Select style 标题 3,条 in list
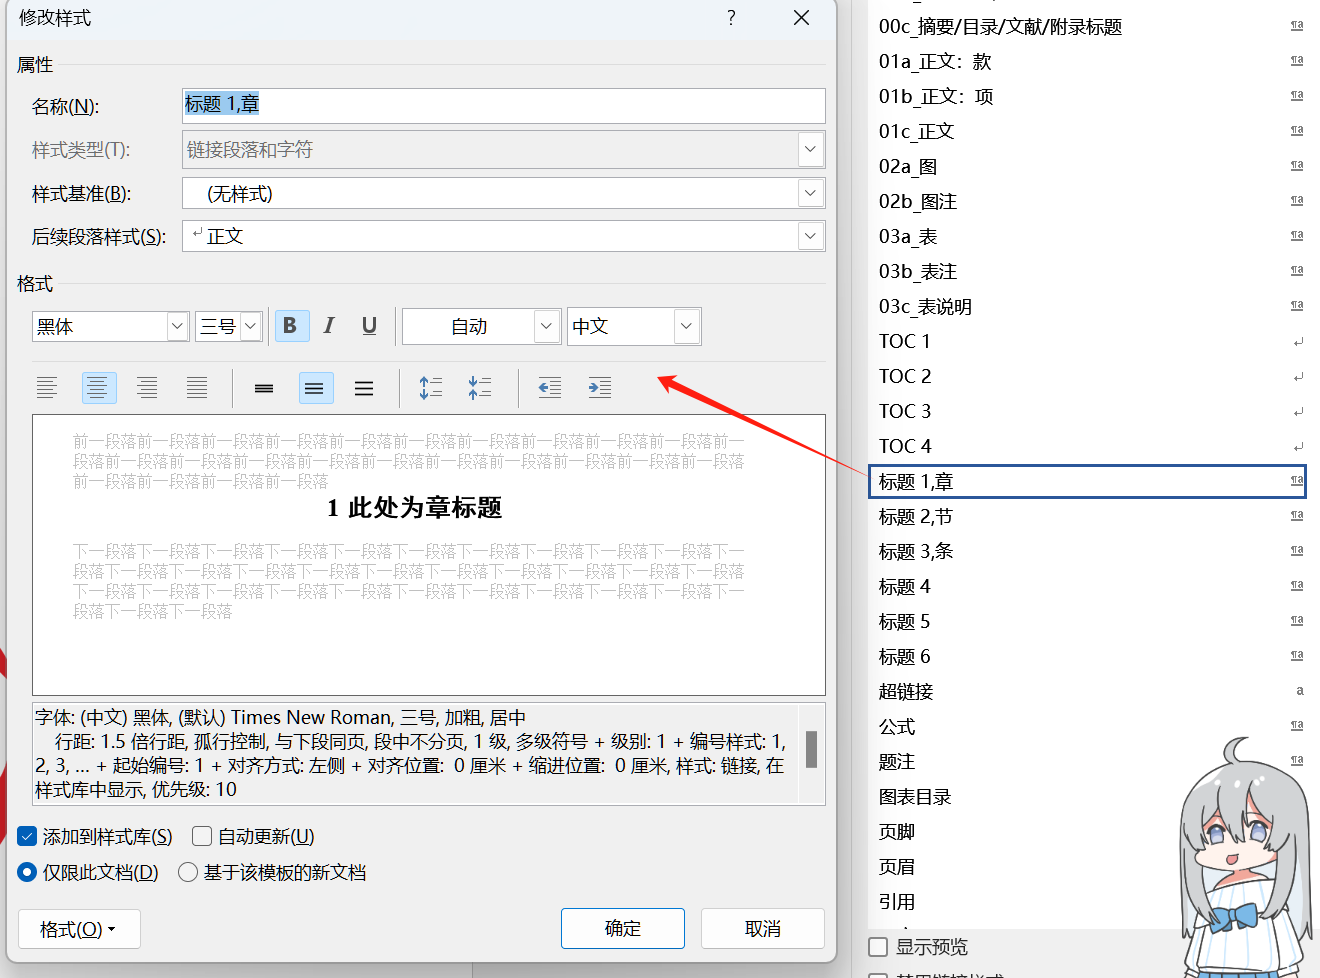The width and height of the screenshot is (1320, 978). [1088, 551]
